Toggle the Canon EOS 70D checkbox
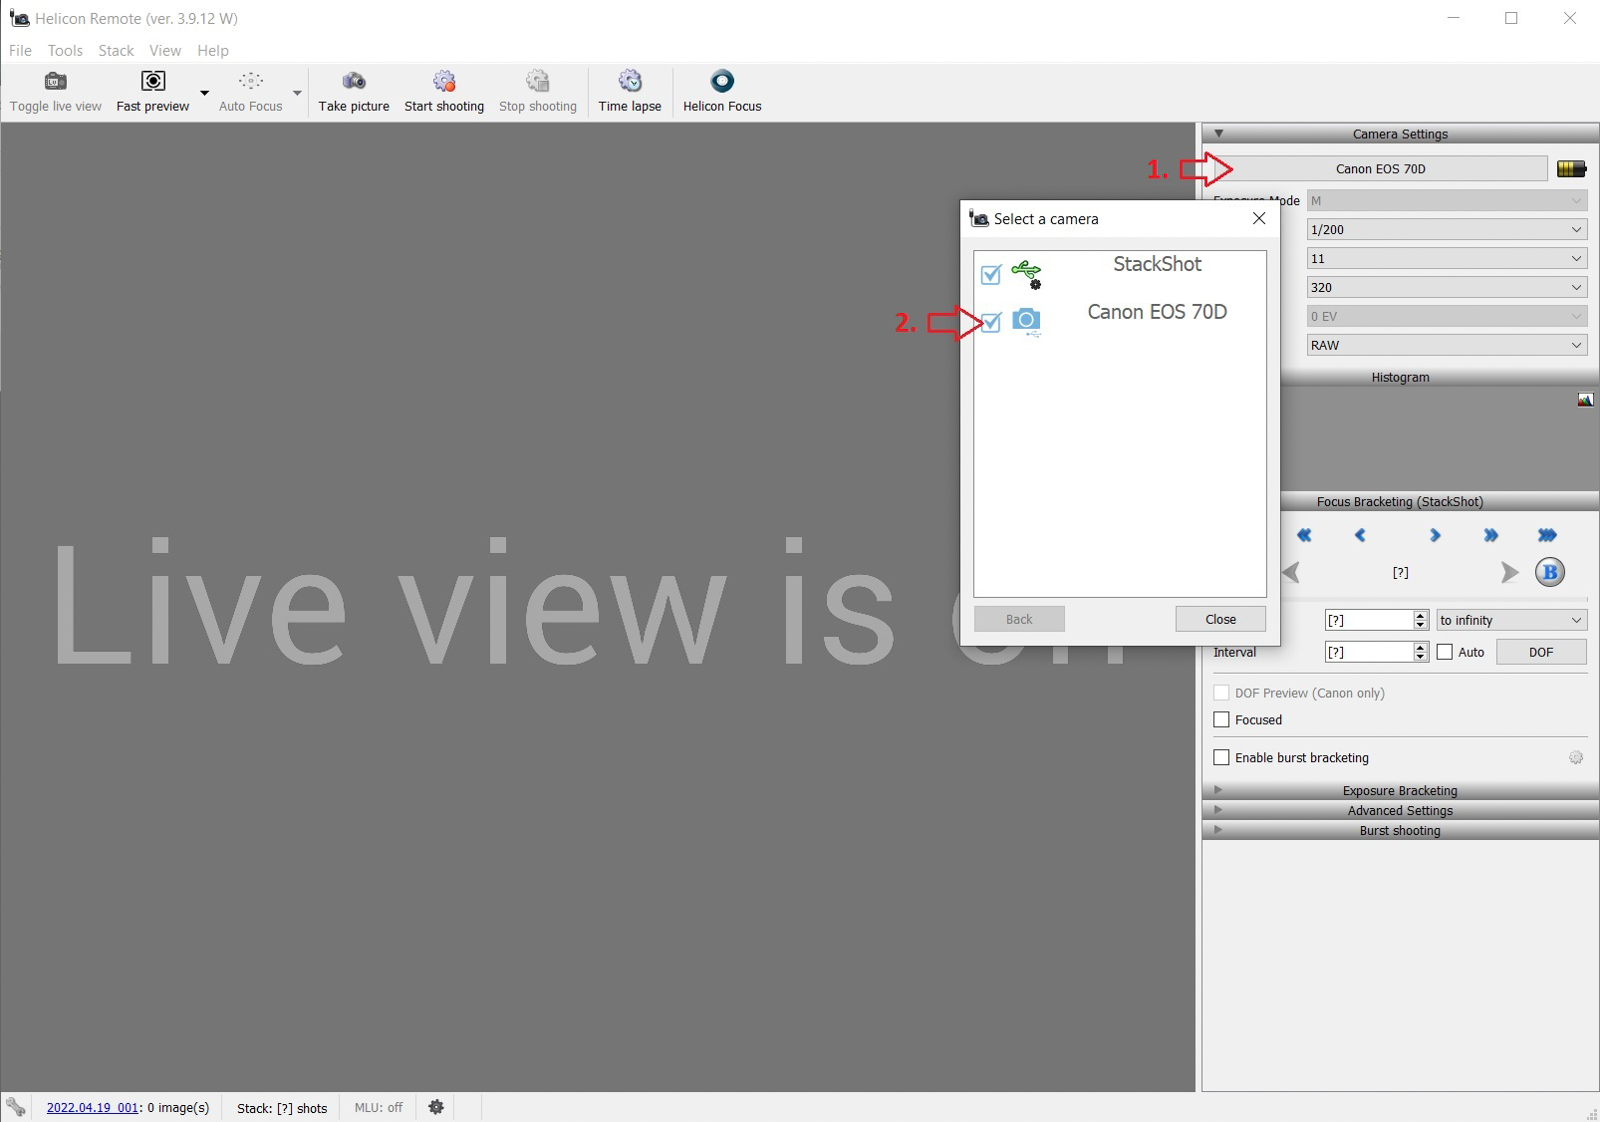Image resolution: width=1600 pixels, height=1122 pixels. click(x=991, y=322)
